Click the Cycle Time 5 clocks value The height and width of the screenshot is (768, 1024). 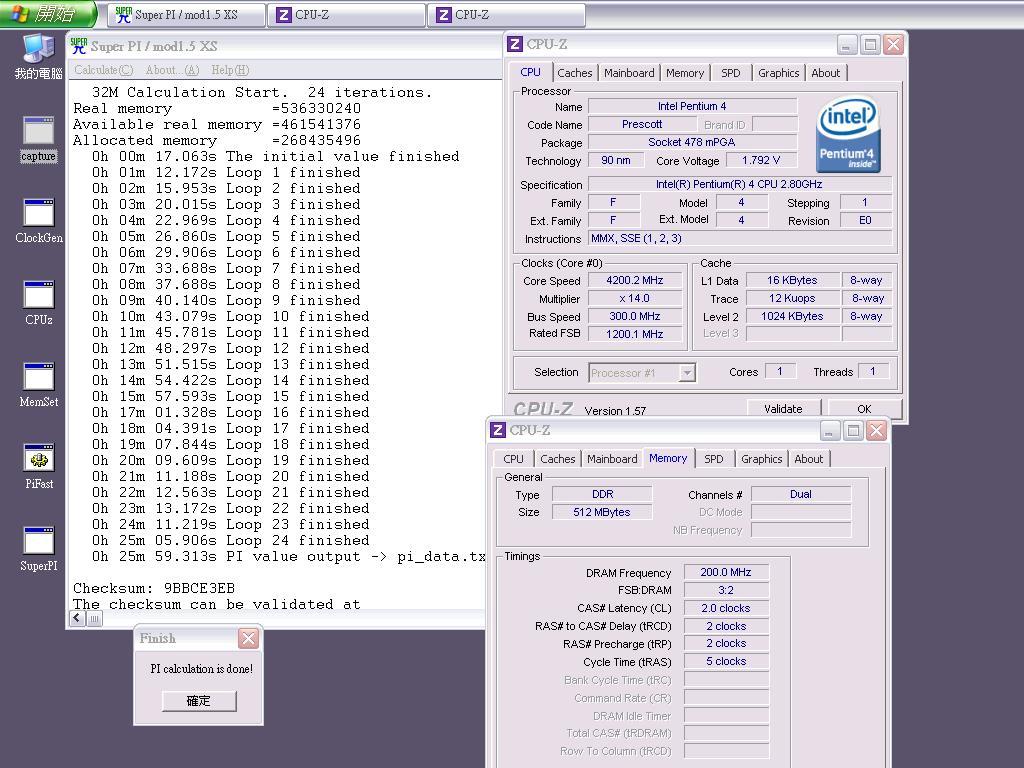[726, 661]
